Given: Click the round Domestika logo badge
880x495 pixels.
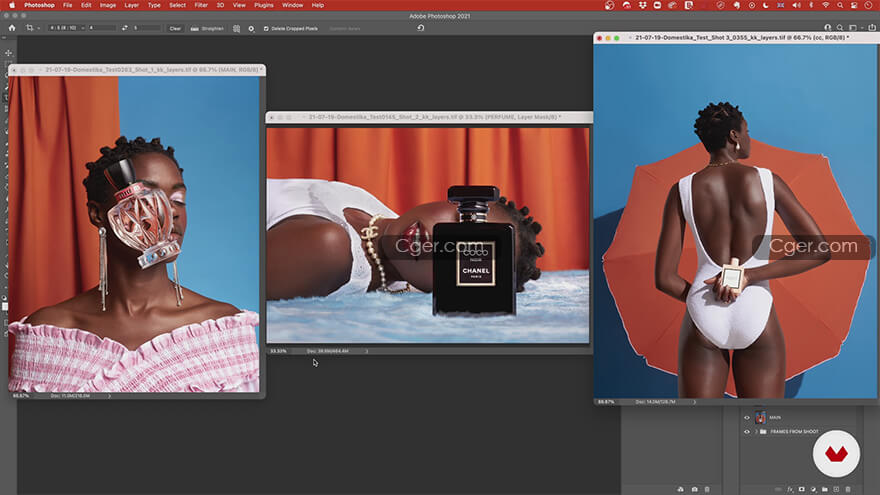Looking at the screenshot, I should pos(836,453).
